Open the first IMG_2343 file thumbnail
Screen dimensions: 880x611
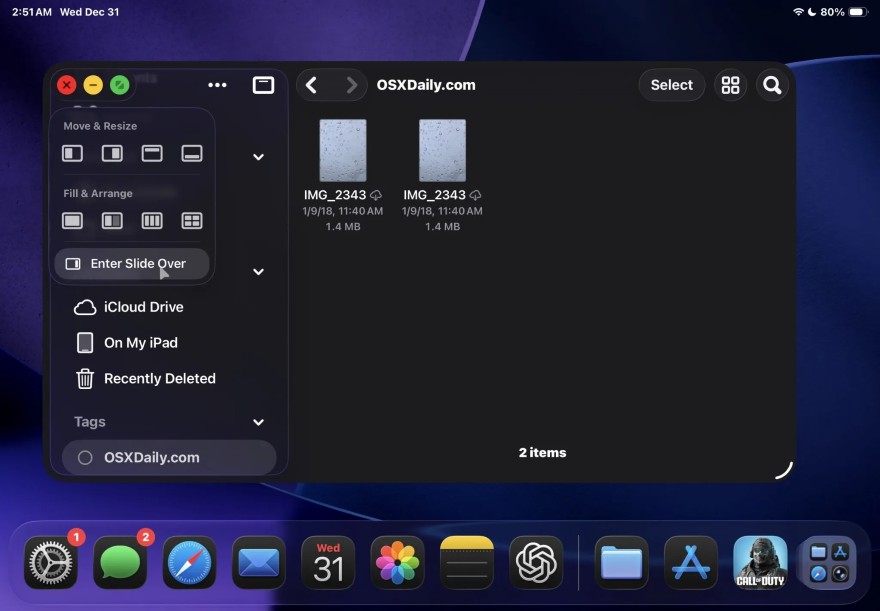pyautogui.click(x=342, y=149)
